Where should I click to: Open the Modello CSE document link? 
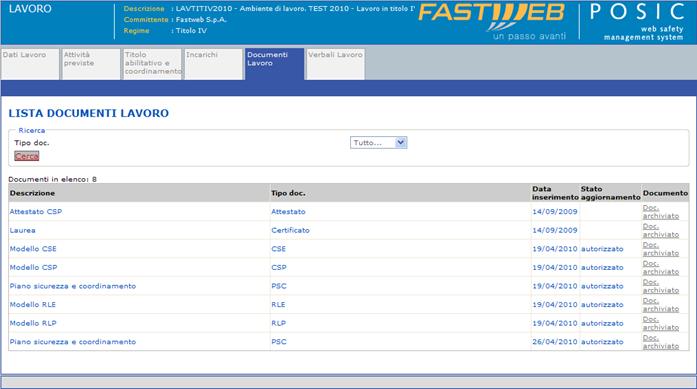(33, 249)
